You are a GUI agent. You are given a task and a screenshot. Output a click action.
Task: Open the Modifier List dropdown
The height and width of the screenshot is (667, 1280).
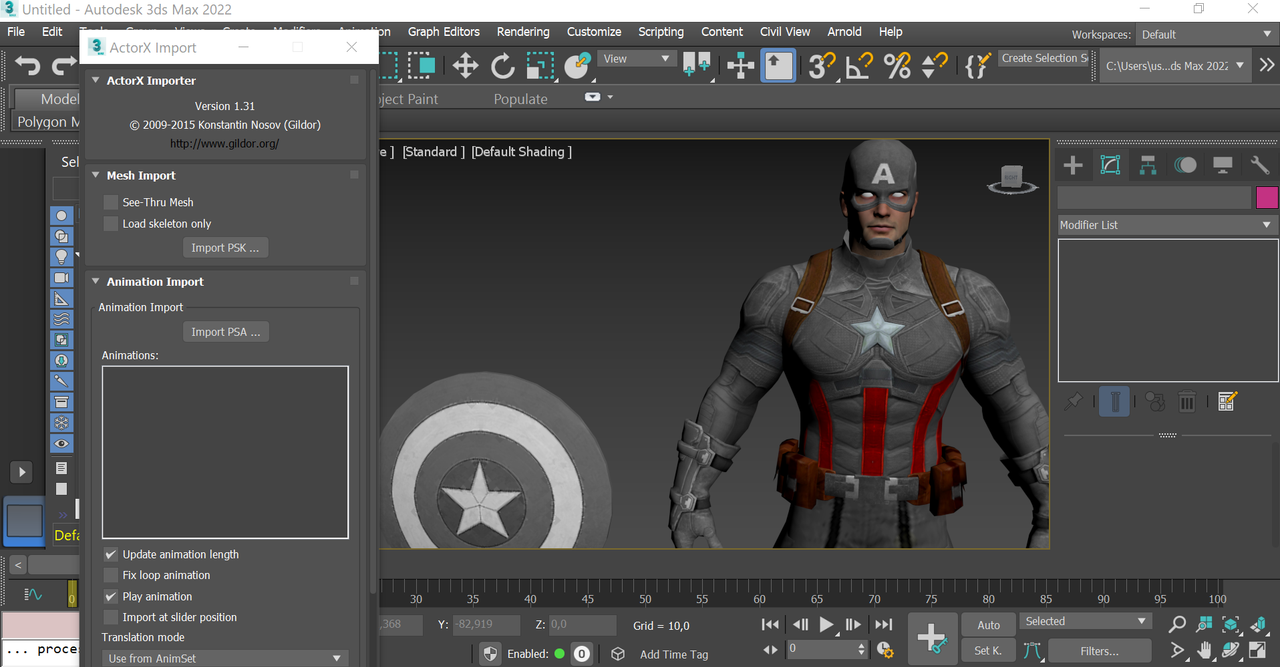pyautogui.click(x=1167, y=225)
